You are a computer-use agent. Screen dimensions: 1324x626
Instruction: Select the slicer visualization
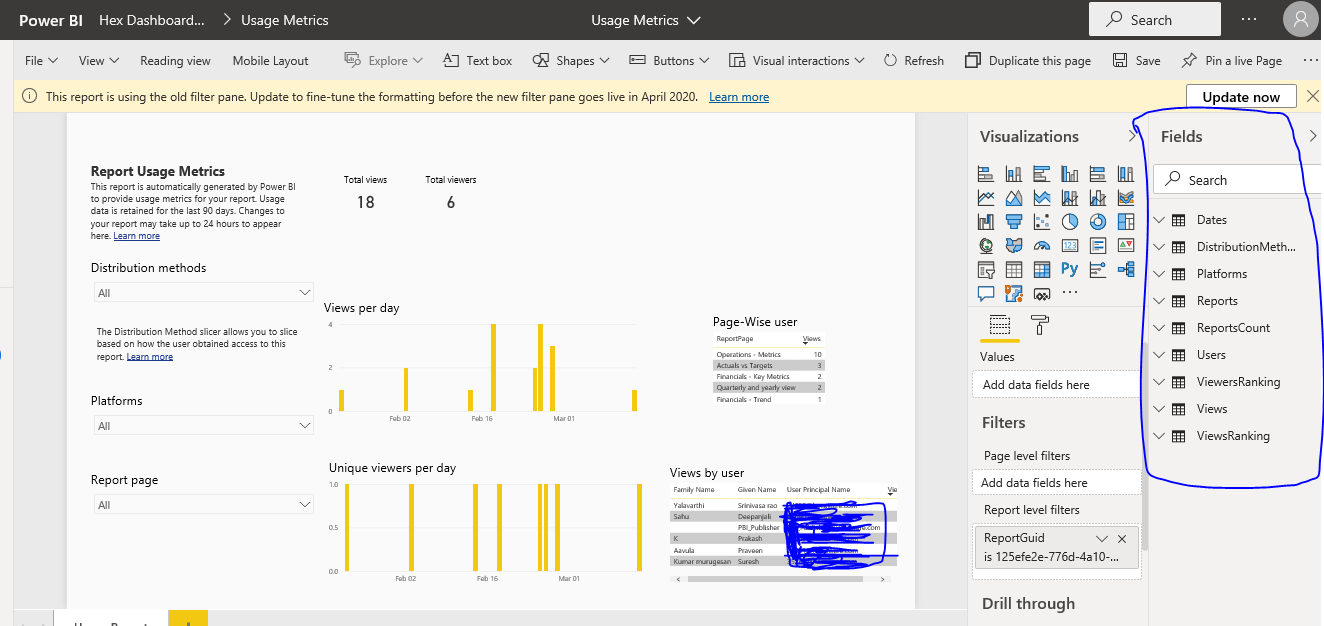(986, 270)
